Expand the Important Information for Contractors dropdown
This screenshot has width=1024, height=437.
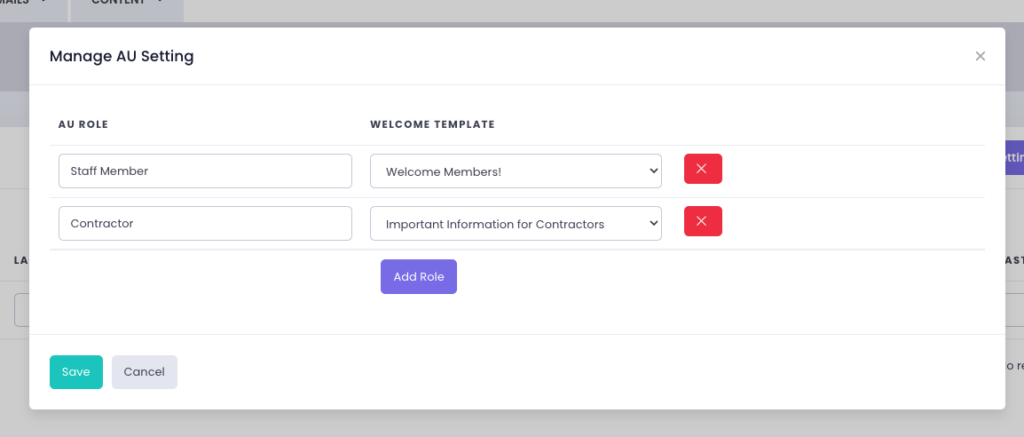point(515,224)
